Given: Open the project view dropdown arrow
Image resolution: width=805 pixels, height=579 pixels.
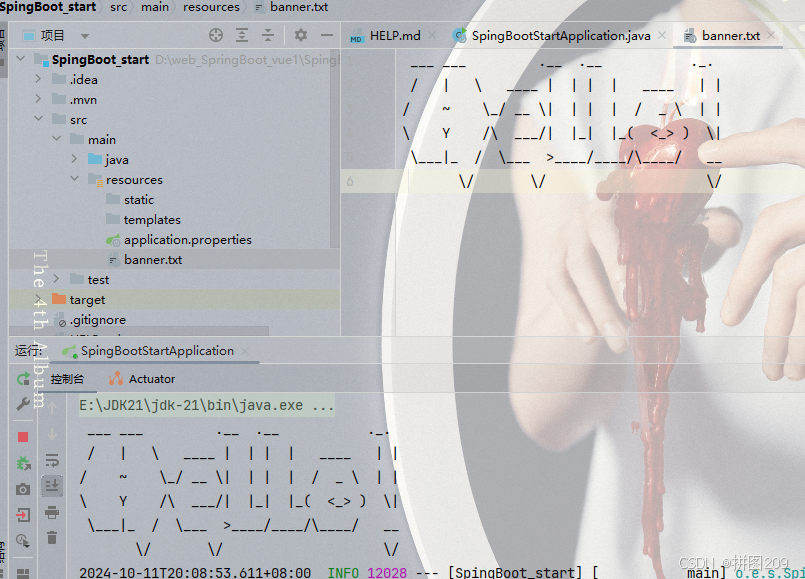Looking at the screenshot, I should pyautogui.click(x=85, y=36).
